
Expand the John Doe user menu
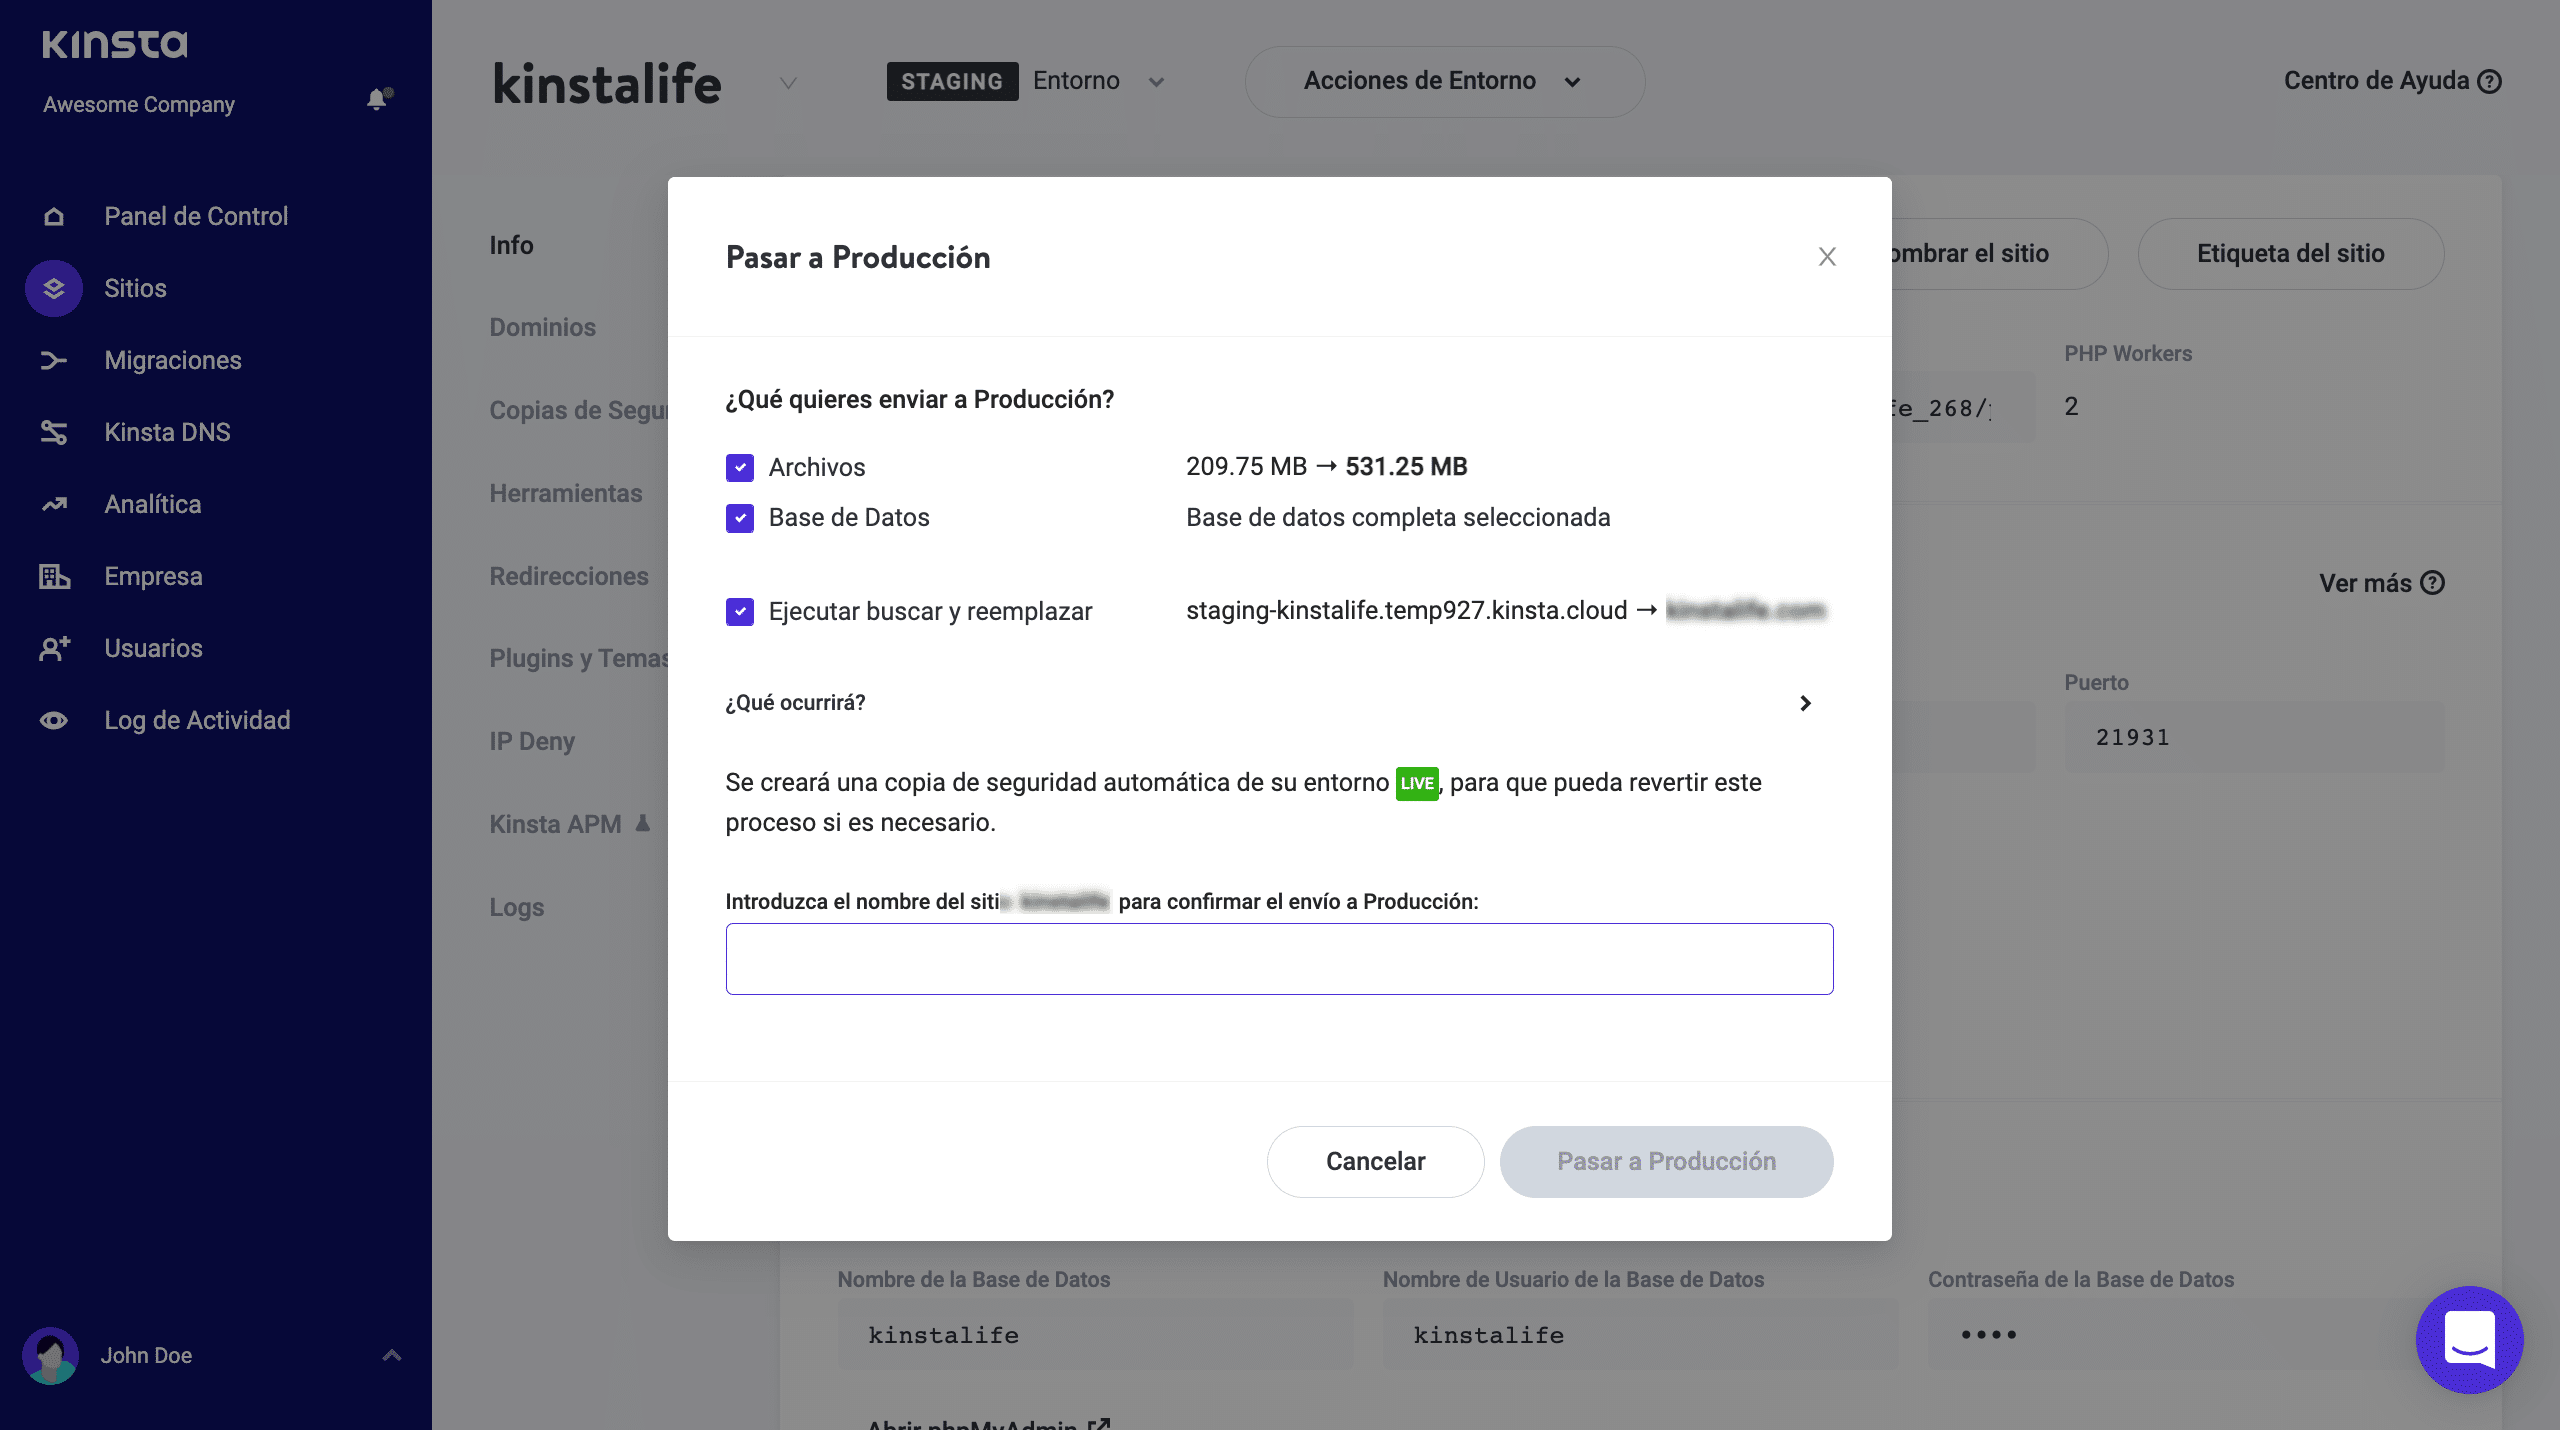pos(392,1355)
